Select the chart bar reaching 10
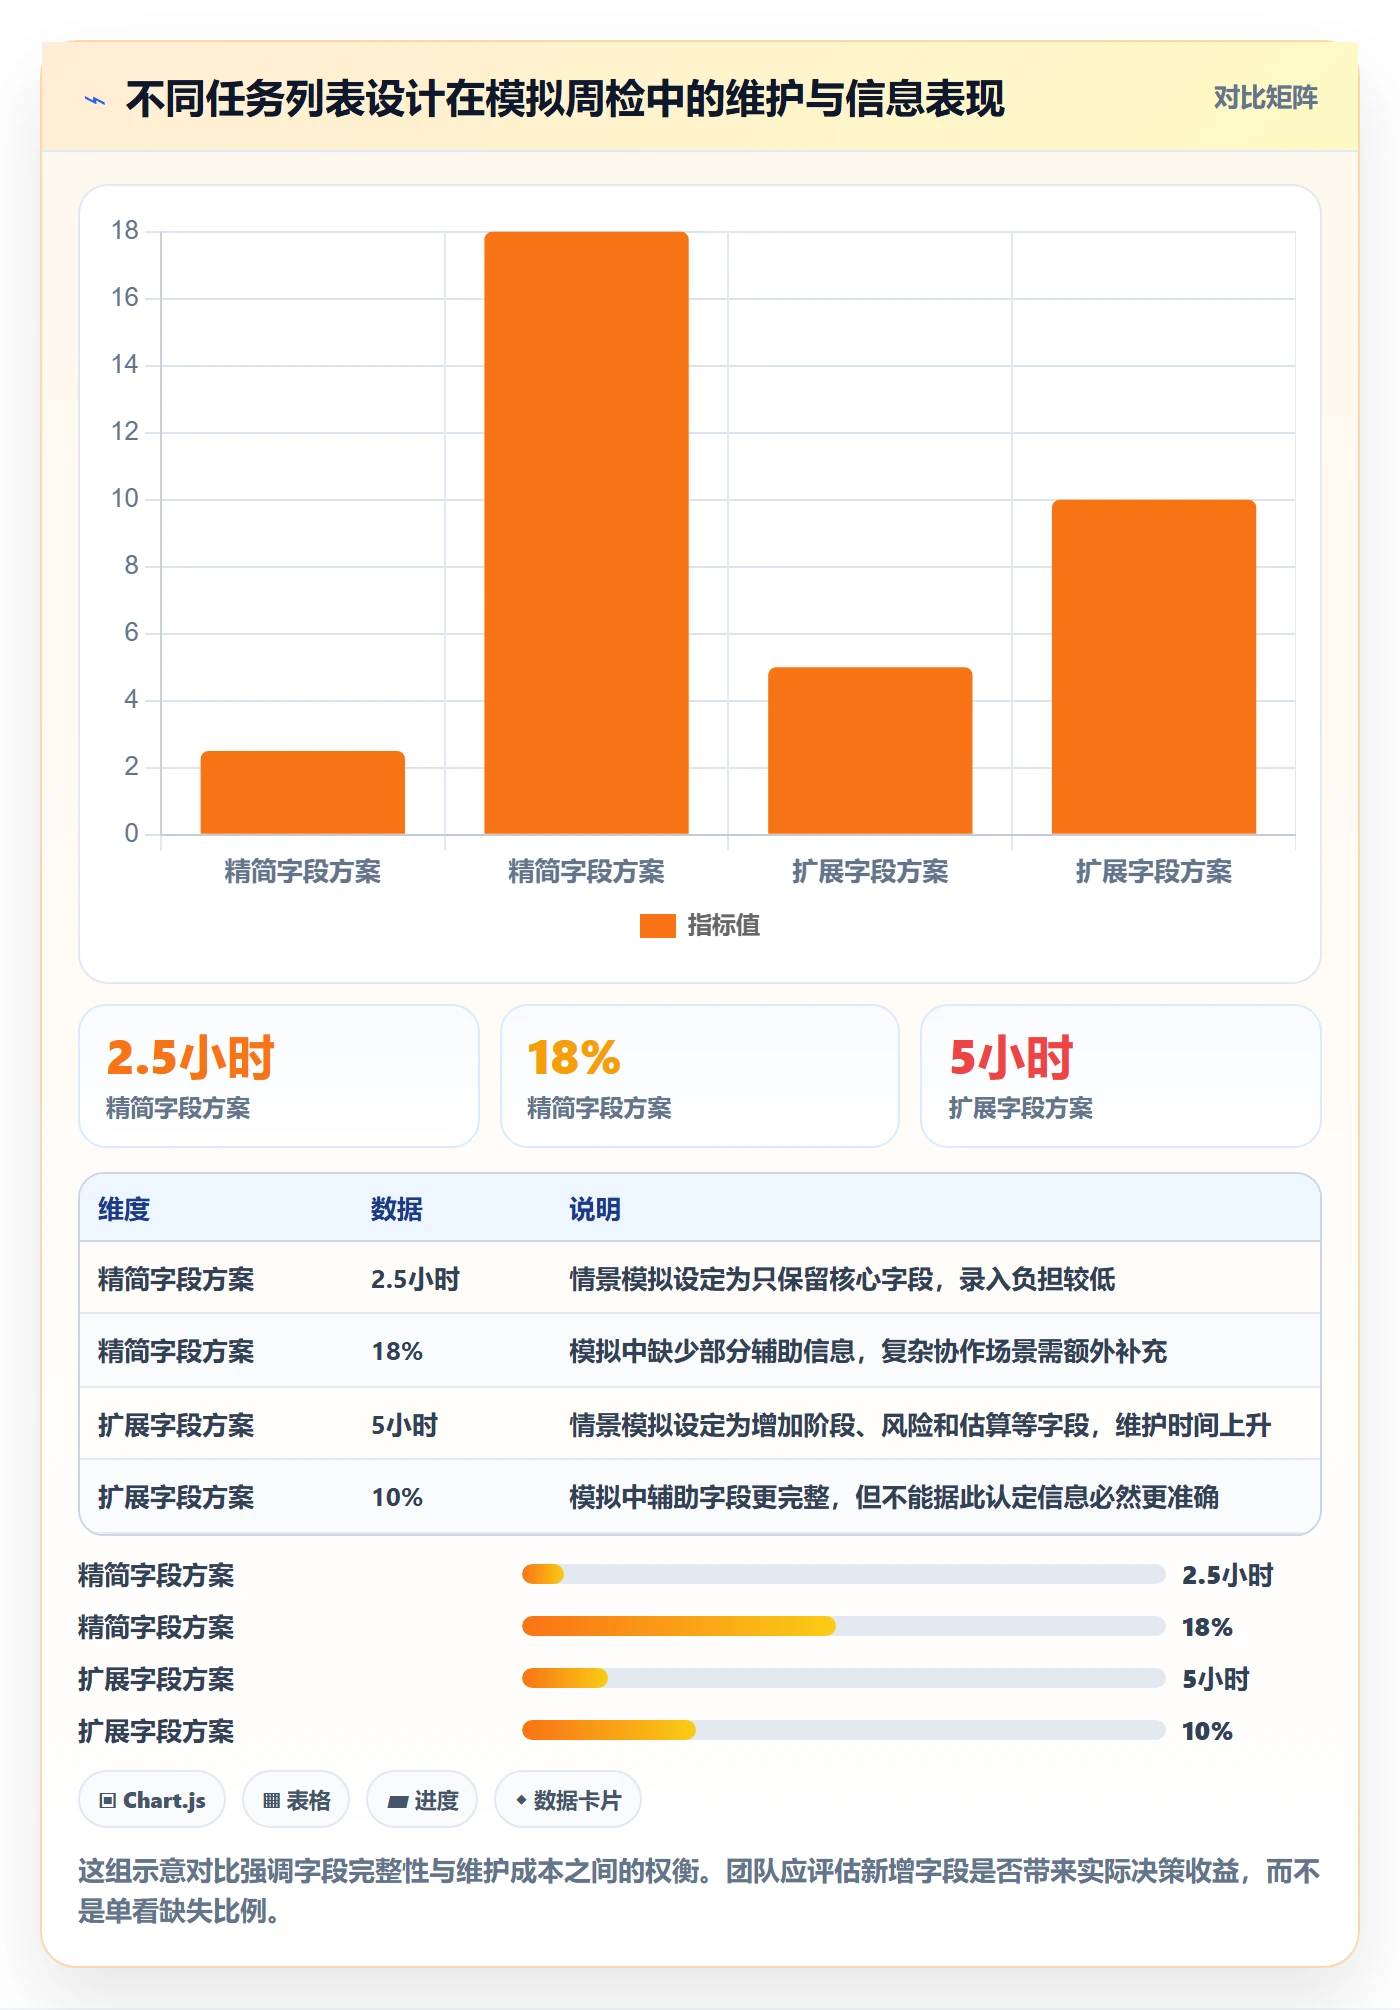Screen dimensions: 1400x2010 tap(1154, 667)
